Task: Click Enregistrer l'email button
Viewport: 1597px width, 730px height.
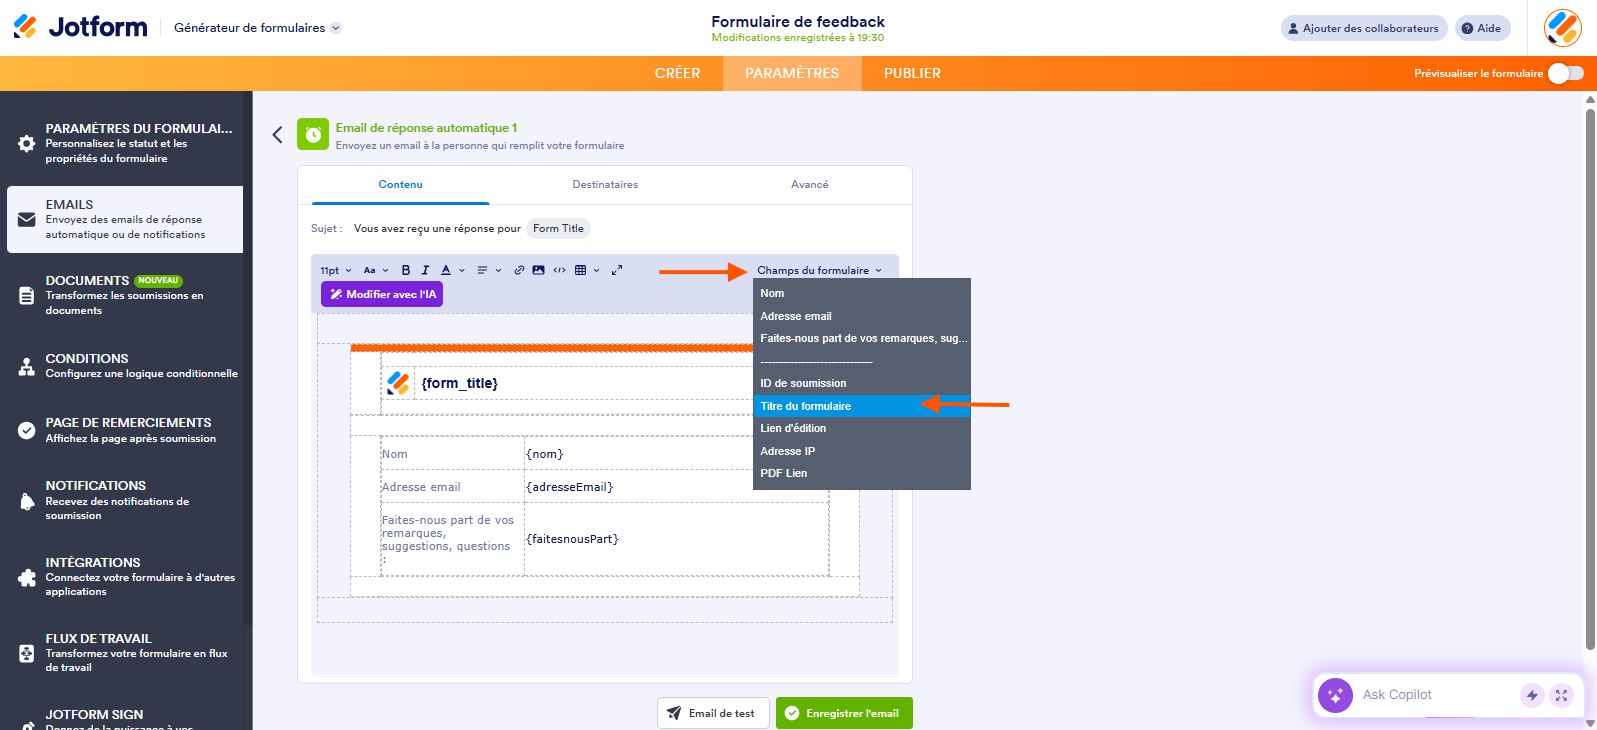Action: (844, 713)
